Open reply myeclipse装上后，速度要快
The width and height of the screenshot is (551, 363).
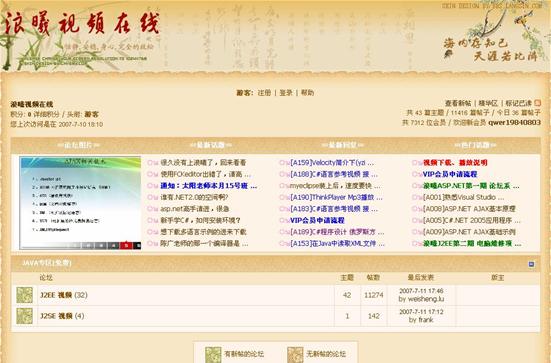(x=335, y=186)
